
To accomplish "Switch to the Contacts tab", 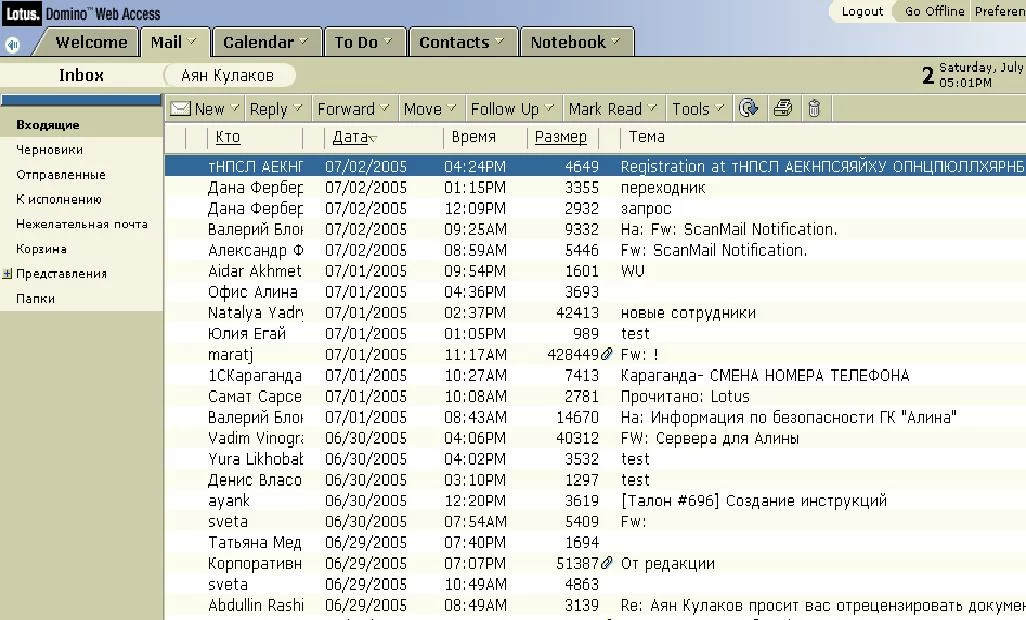I will 461,42.
